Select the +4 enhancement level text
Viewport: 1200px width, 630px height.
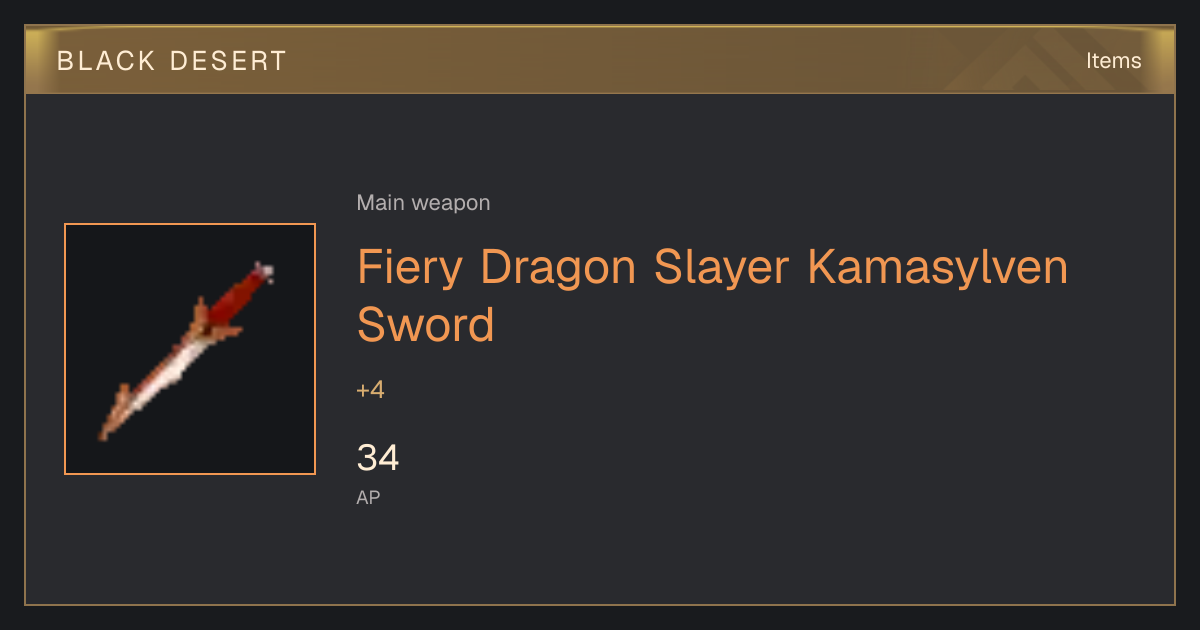pyautogui.click(x=371, y=390)
